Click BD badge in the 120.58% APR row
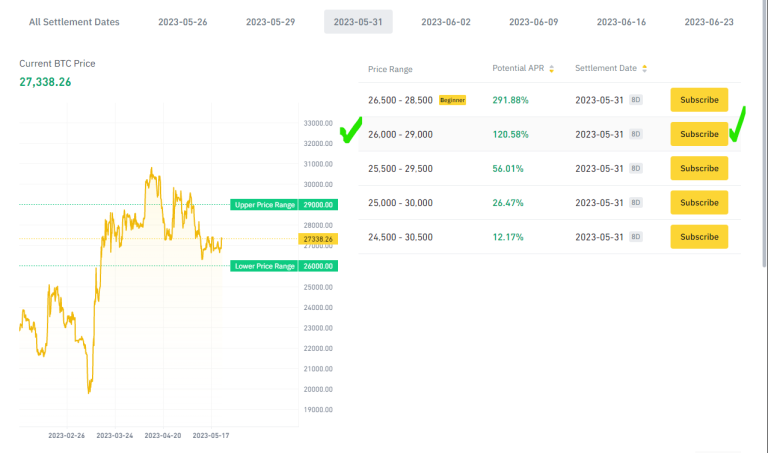Image resolution: width=768 pixels, height=453 pixels. [635, 134]
